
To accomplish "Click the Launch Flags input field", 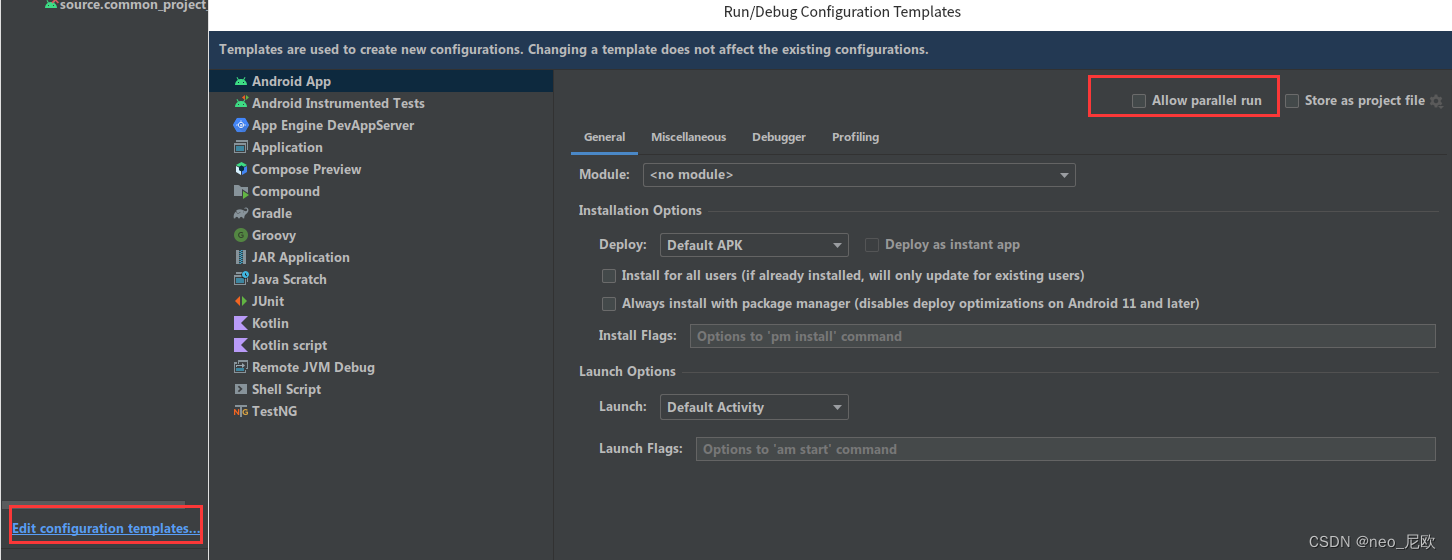I will point(1065,449).
